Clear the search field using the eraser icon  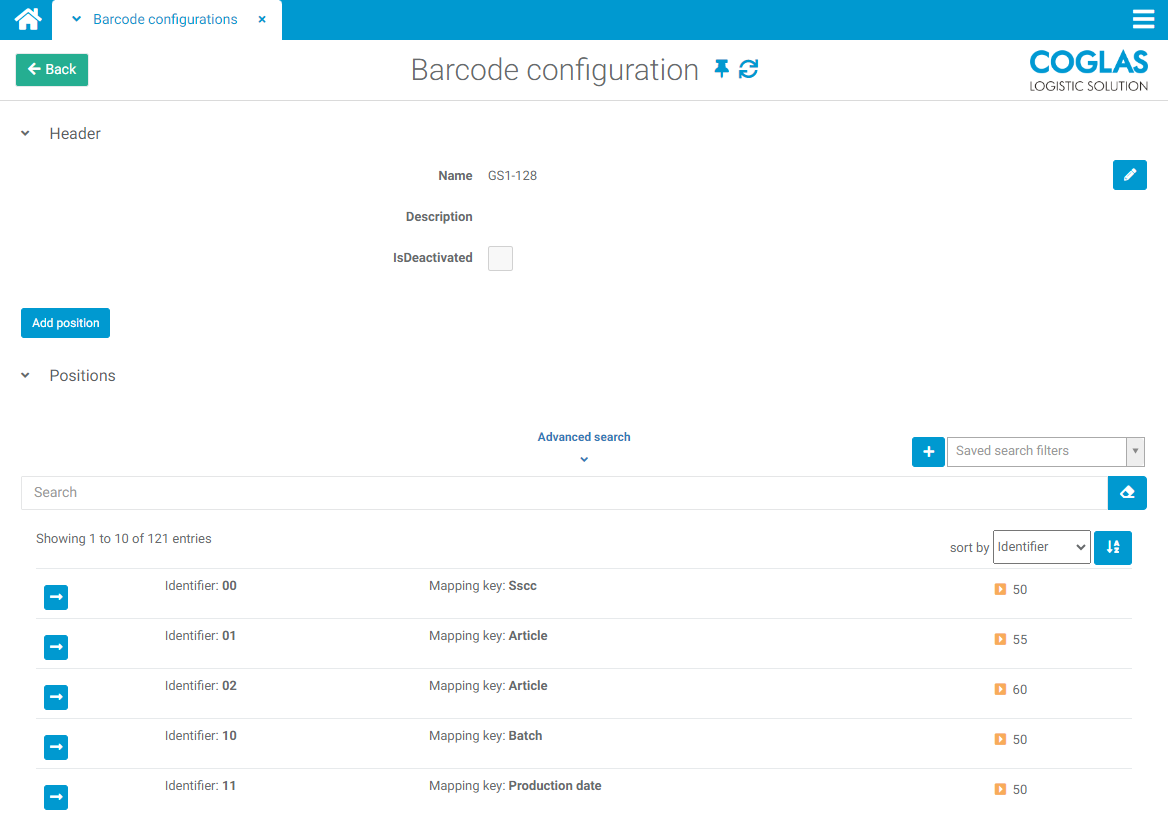click(x=1127, y=492)
